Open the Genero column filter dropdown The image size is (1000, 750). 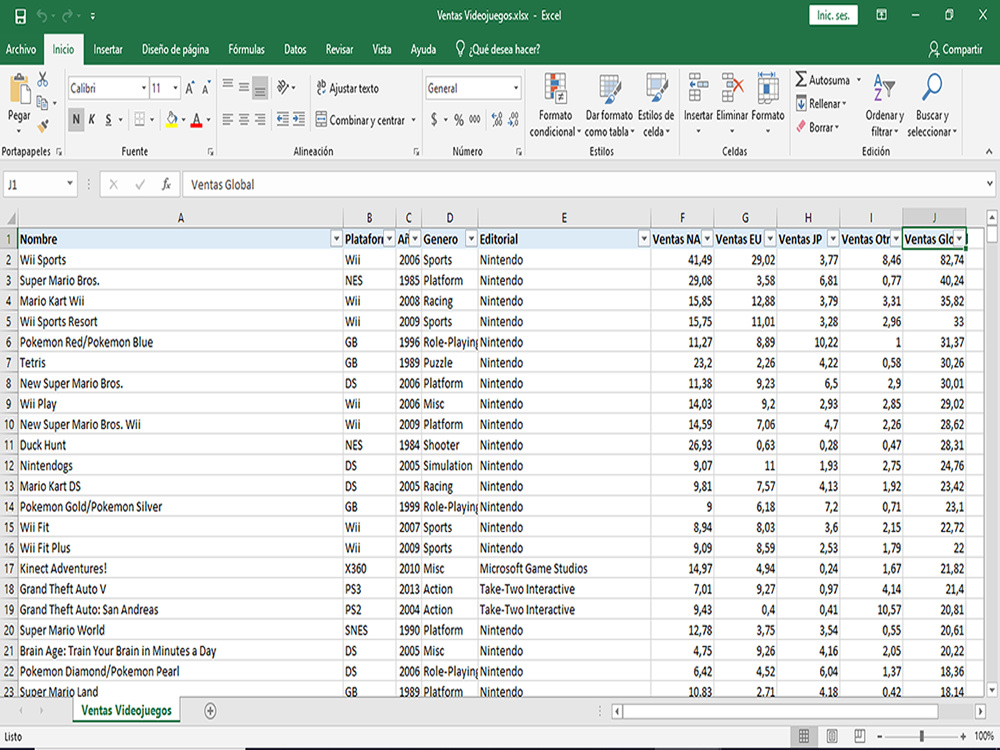click(471, 239)
